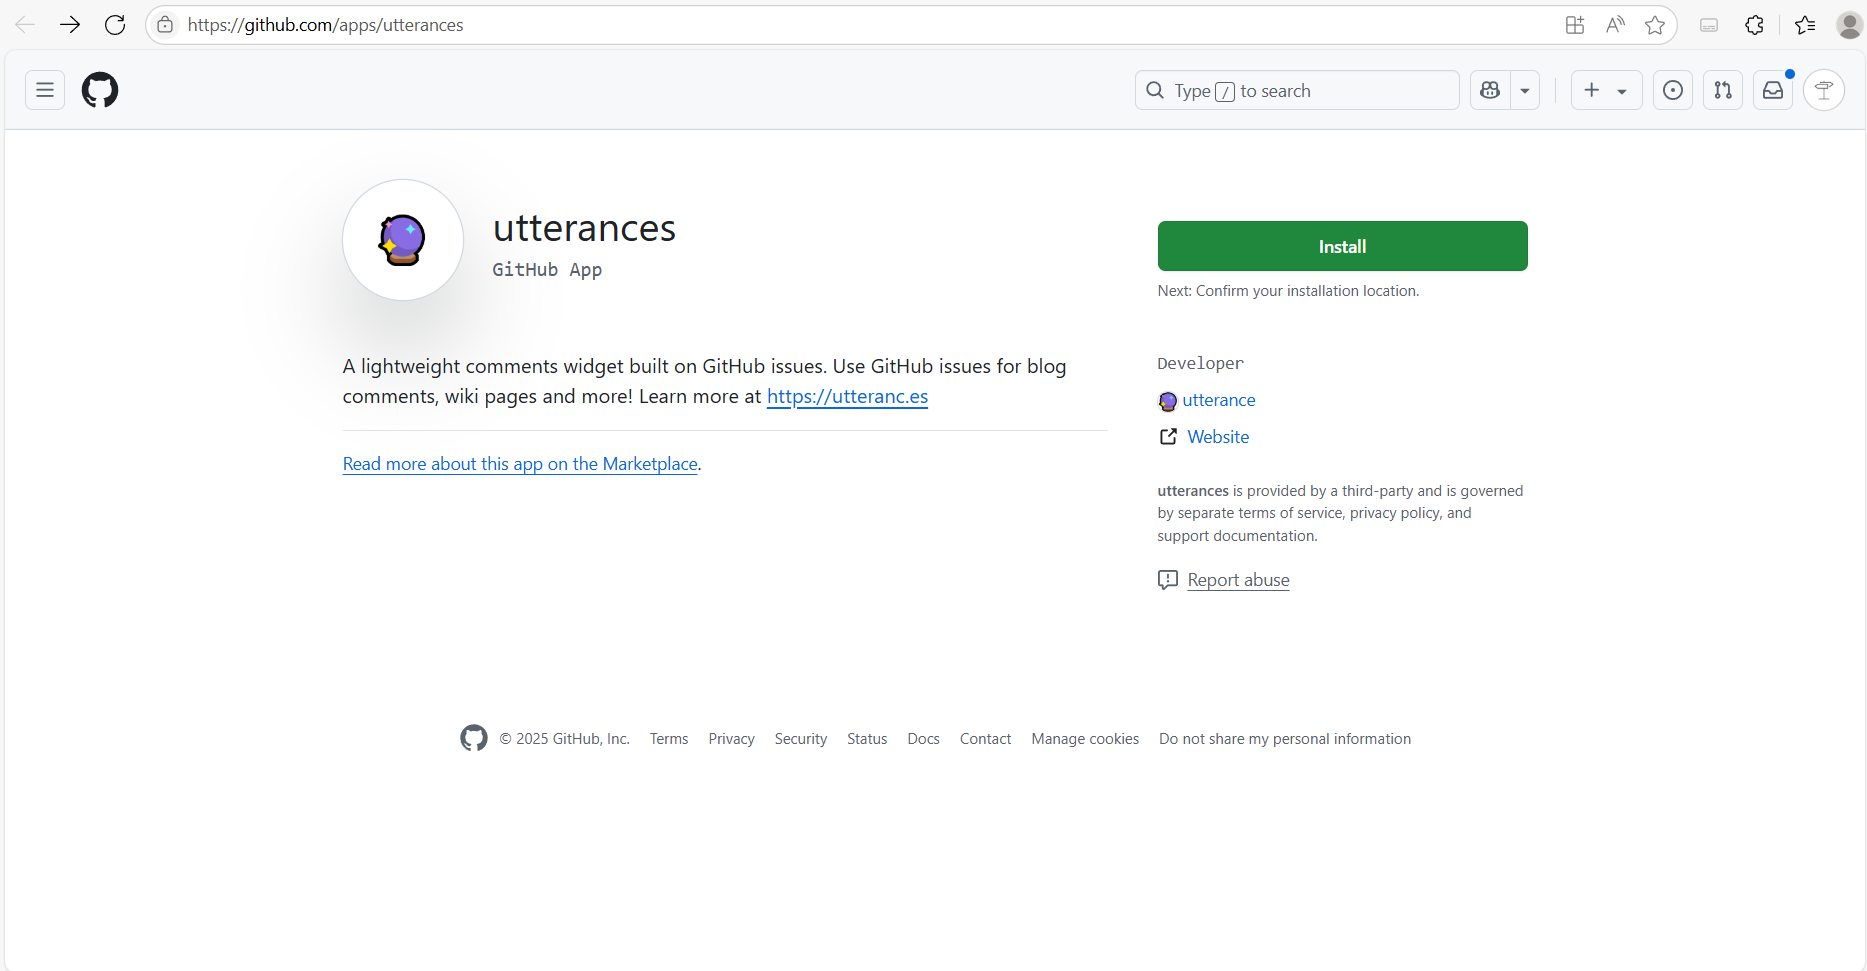The height and width of the screenshot is (971, 1867).
Task: Report abuse for this app
Action: [x=1238, y=580]
